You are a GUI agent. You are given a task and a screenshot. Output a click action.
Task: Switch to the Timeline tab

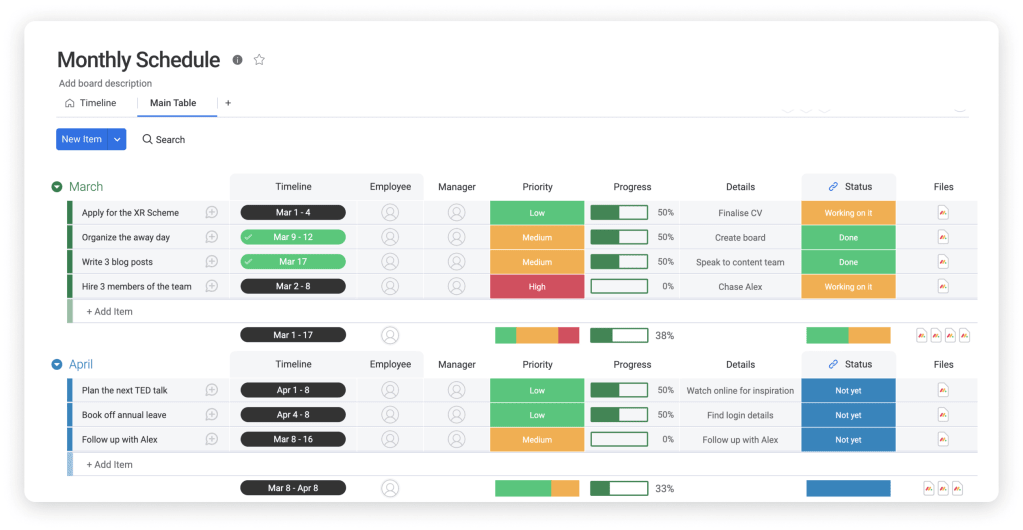point(90,103)
